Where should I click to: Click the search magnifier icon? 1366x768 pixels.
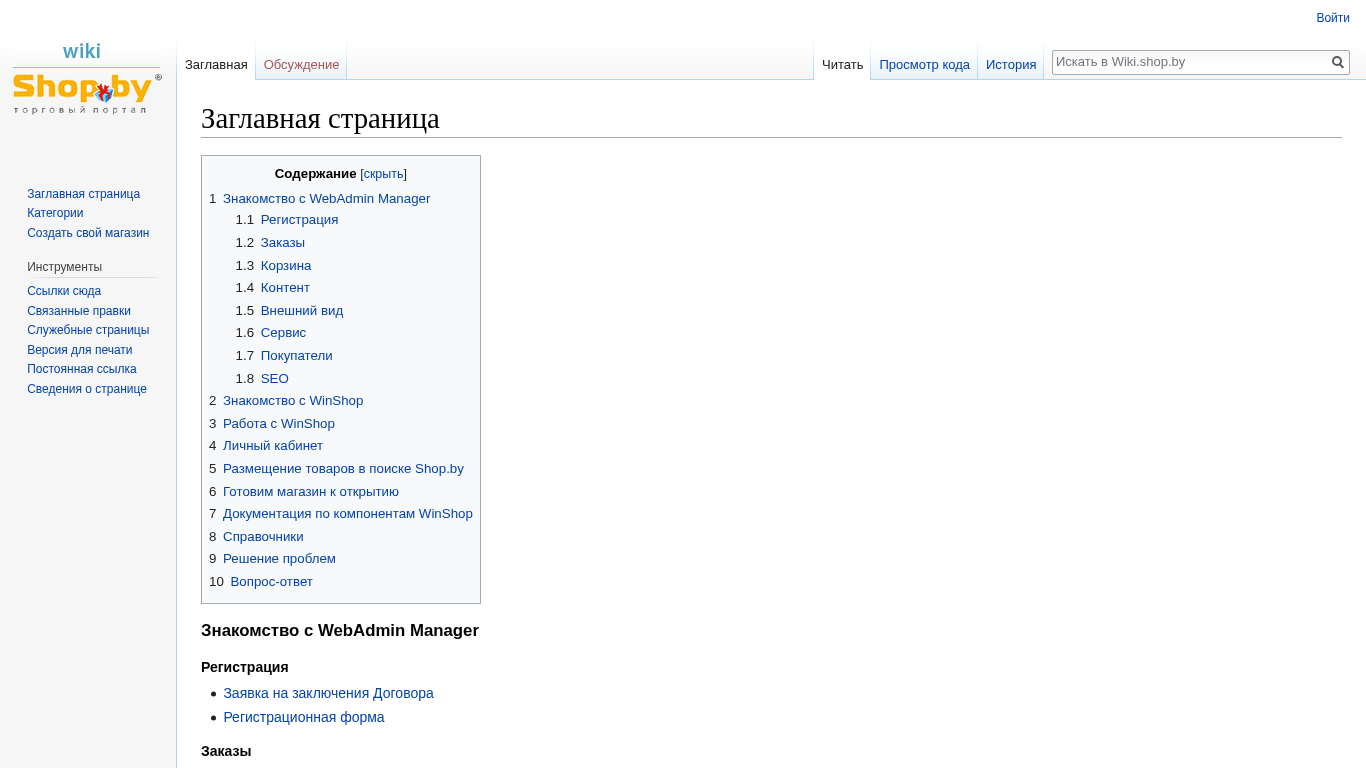pos(1338,62)
